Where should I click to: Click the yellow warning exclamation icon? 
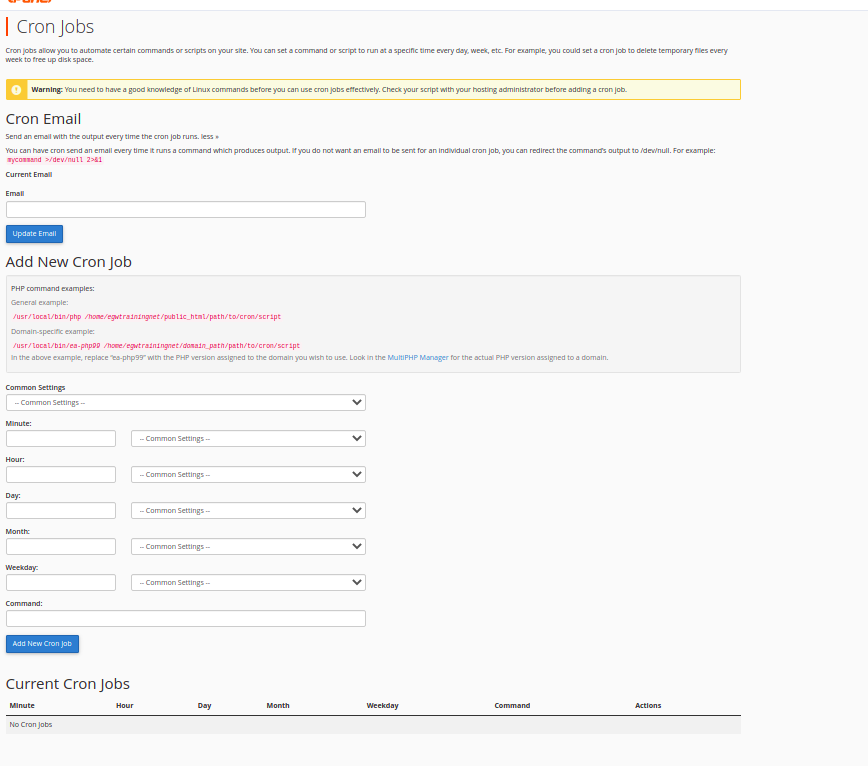pos(16,89)
